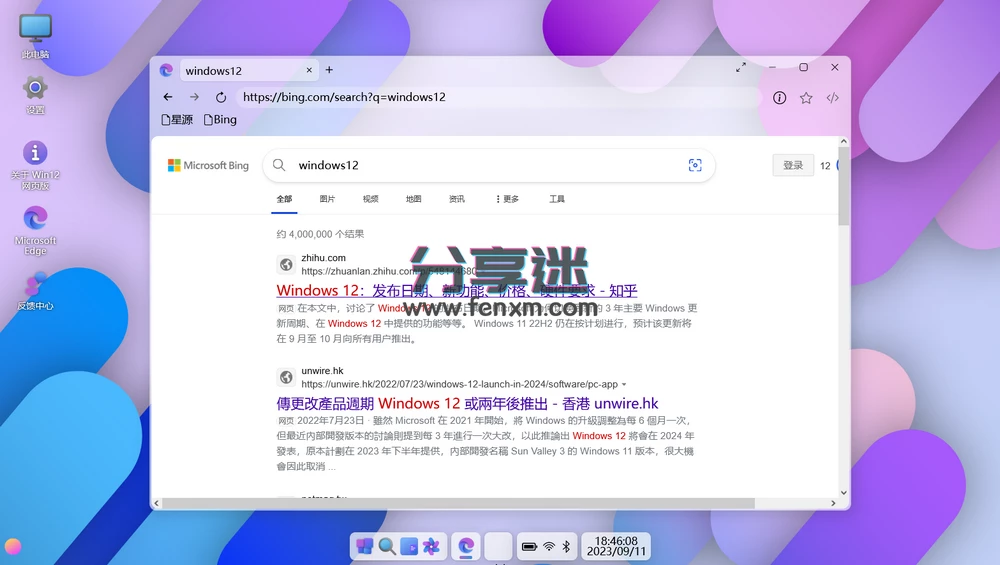Click the Wi-Fi icon in system tray
The height and width of the screenshot is (565, 1000).
(549, 546)
